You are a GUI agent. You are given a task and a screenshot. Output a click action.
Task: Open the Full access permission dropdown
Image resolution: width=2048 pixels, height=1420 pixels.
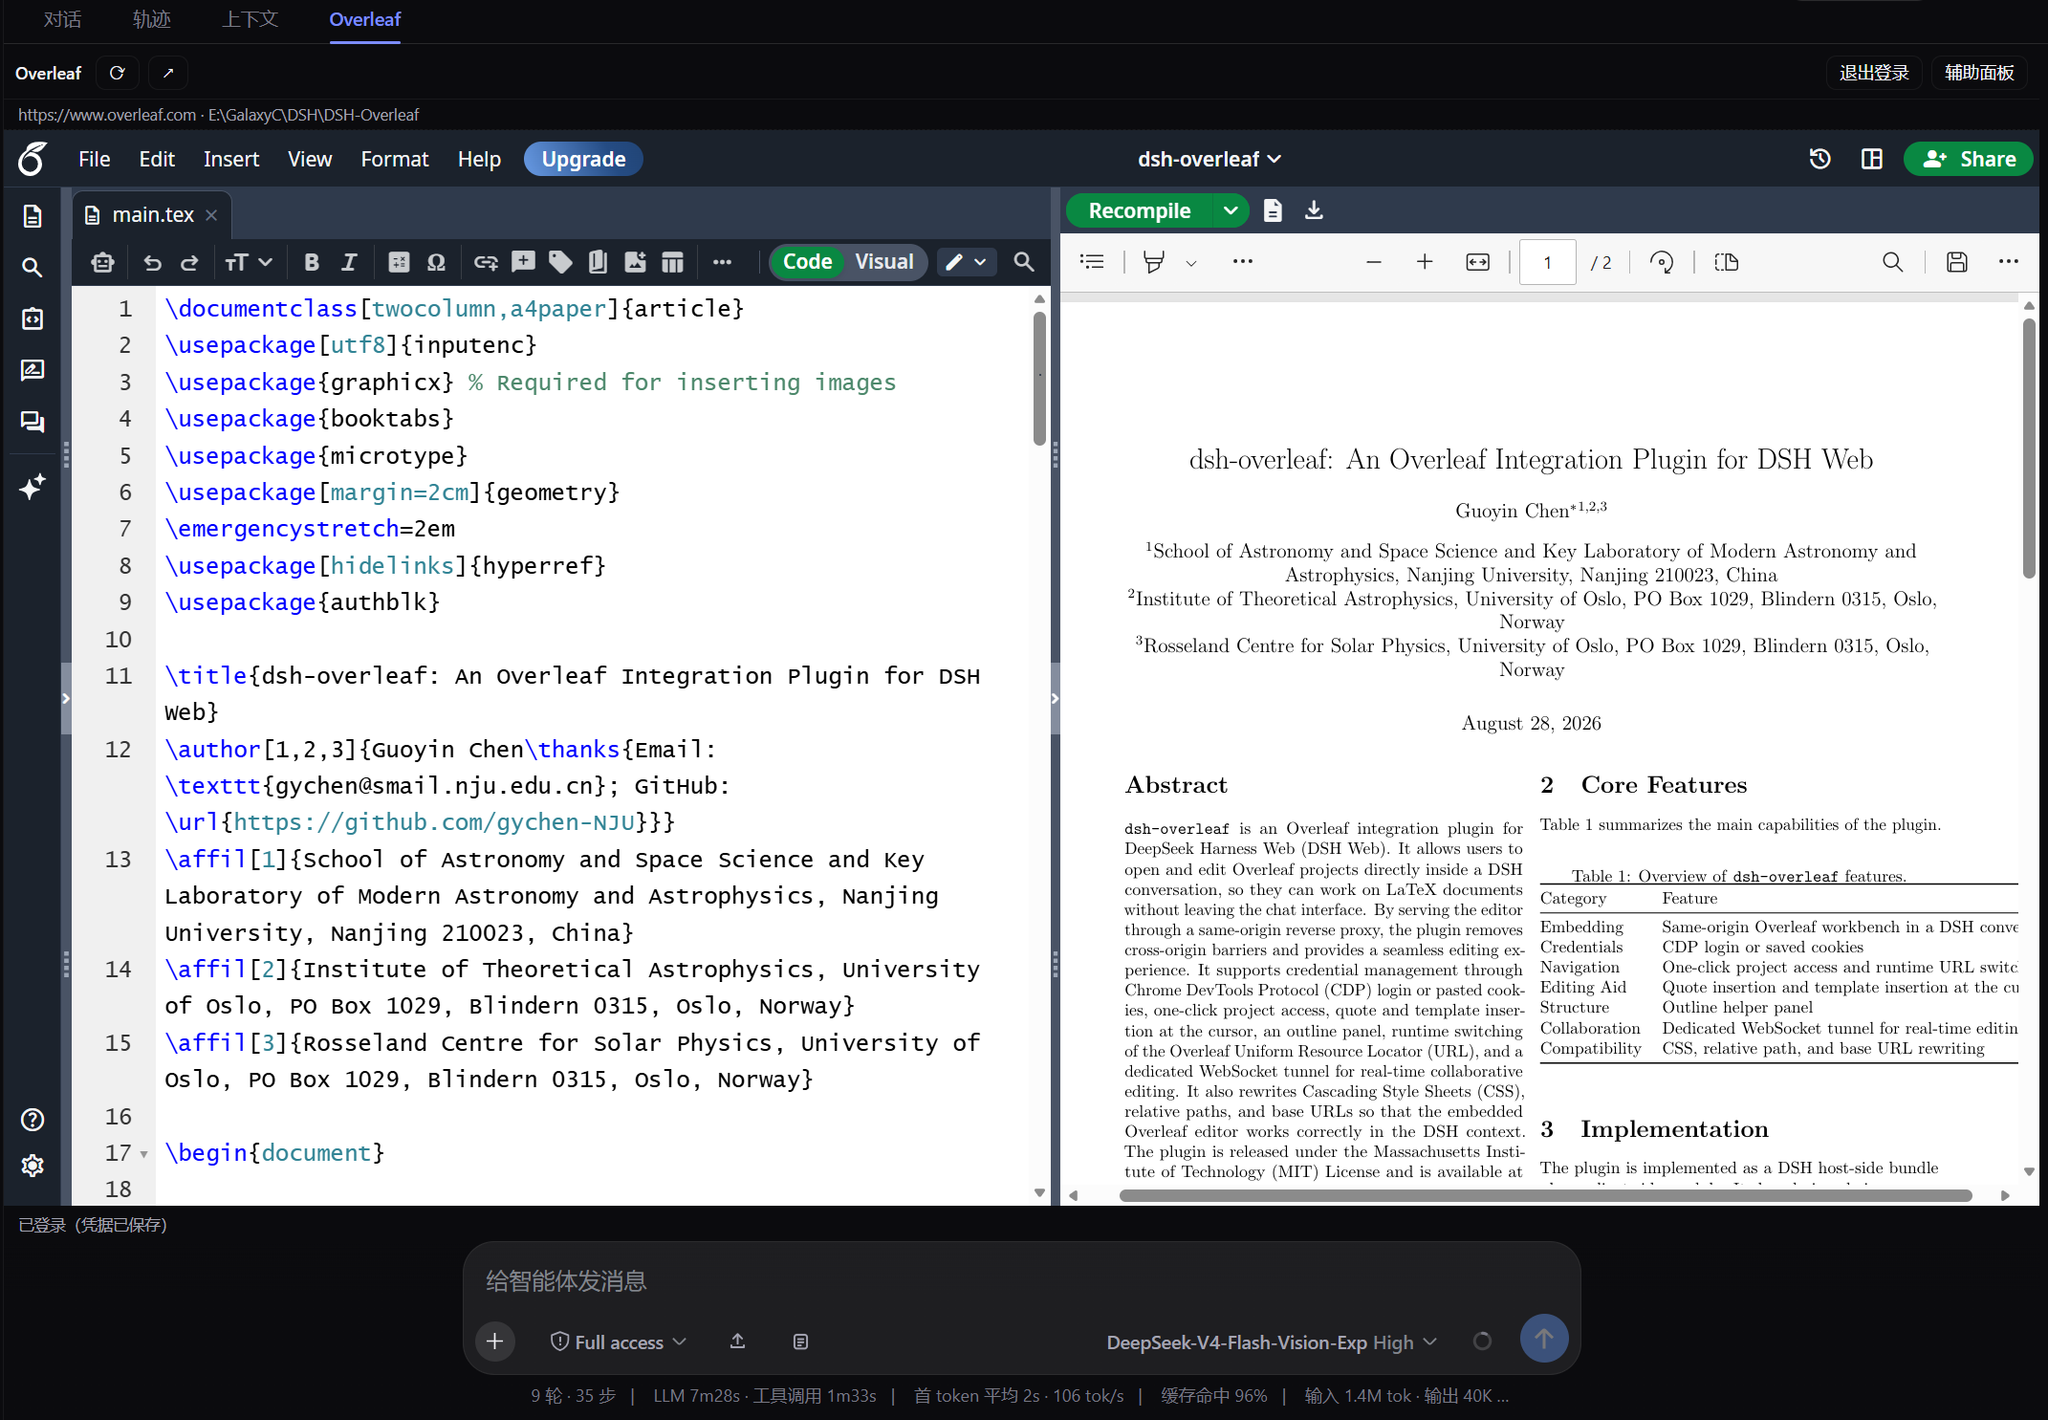point(619,1342)
